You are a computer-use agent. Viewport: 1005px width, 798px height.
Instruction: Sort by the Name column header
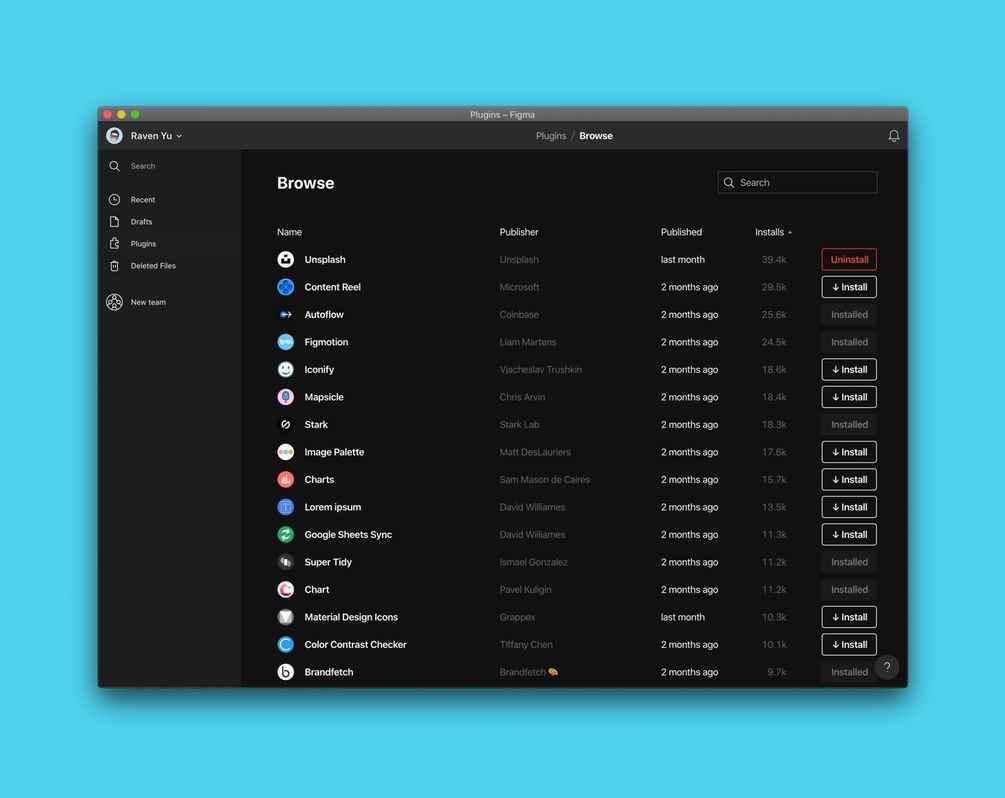[289, 232]
